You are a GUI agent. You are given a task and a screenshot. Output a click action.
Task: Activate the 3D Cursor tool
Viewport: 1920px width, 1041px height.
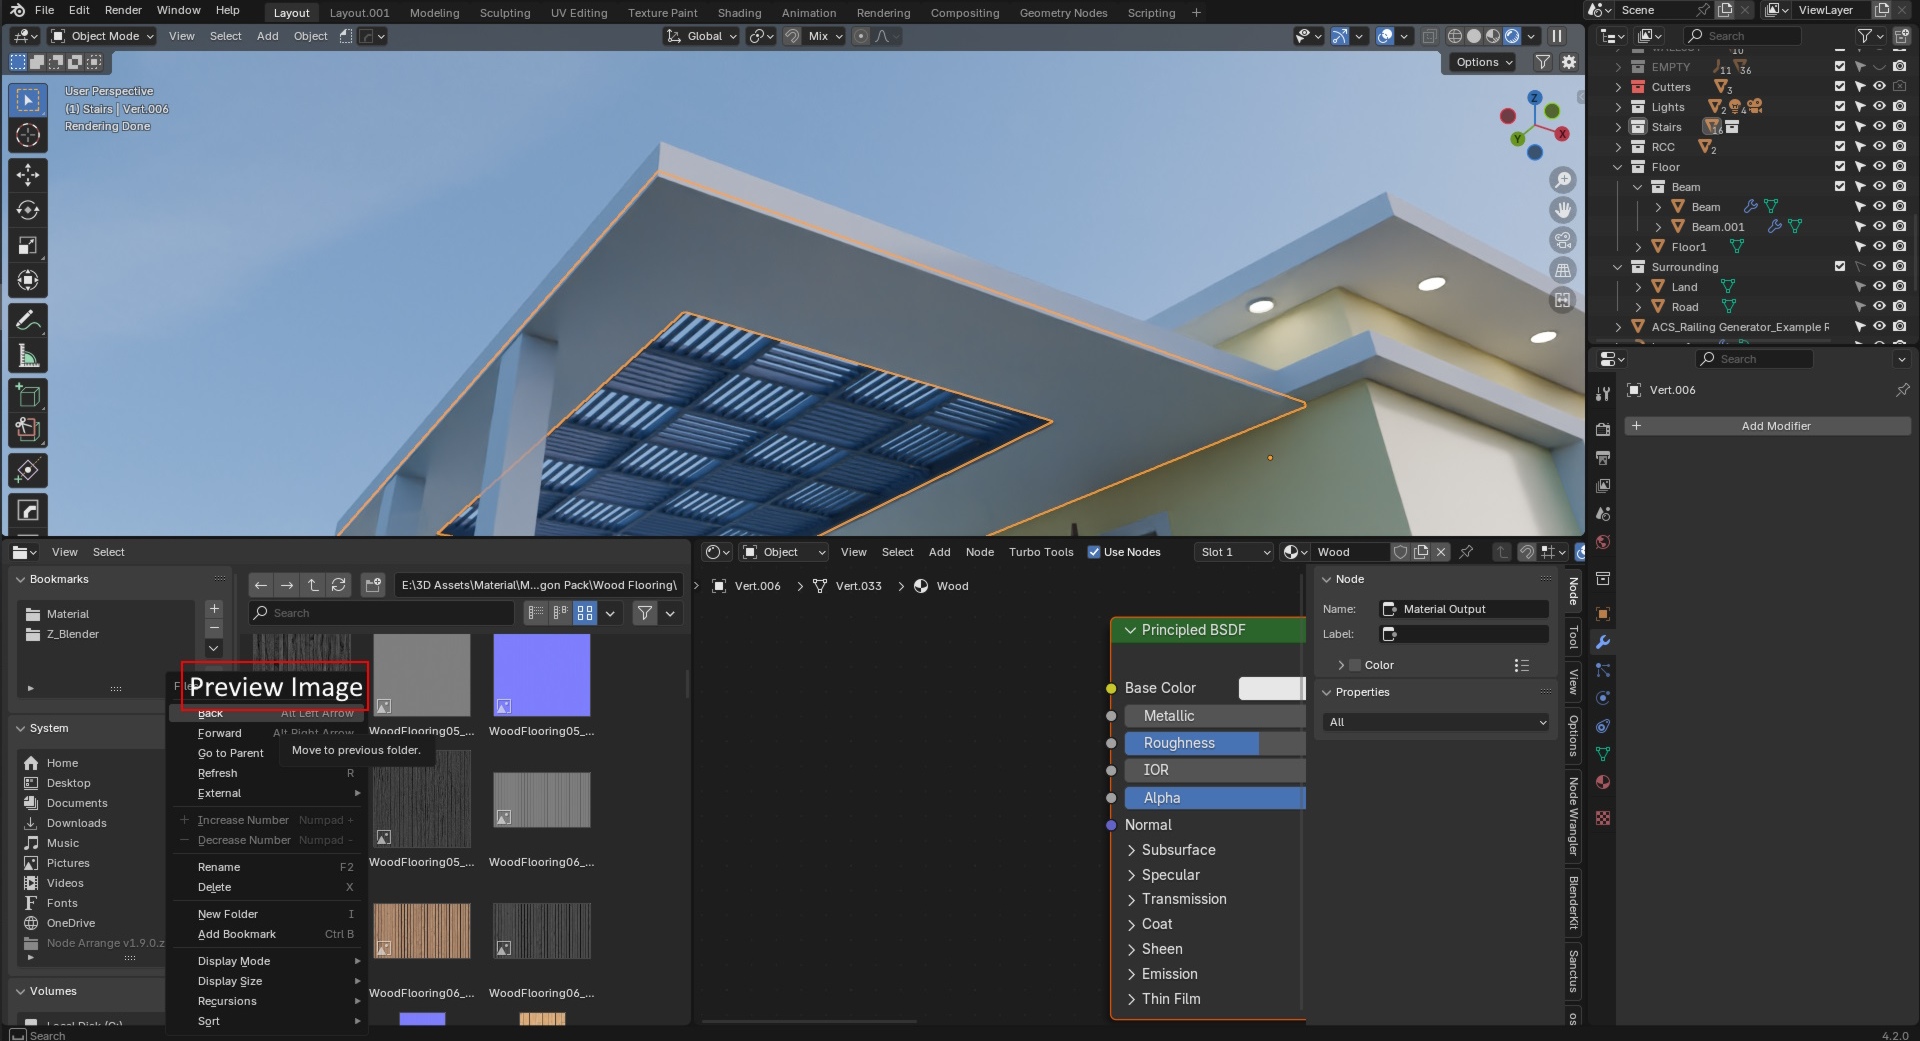28,135
